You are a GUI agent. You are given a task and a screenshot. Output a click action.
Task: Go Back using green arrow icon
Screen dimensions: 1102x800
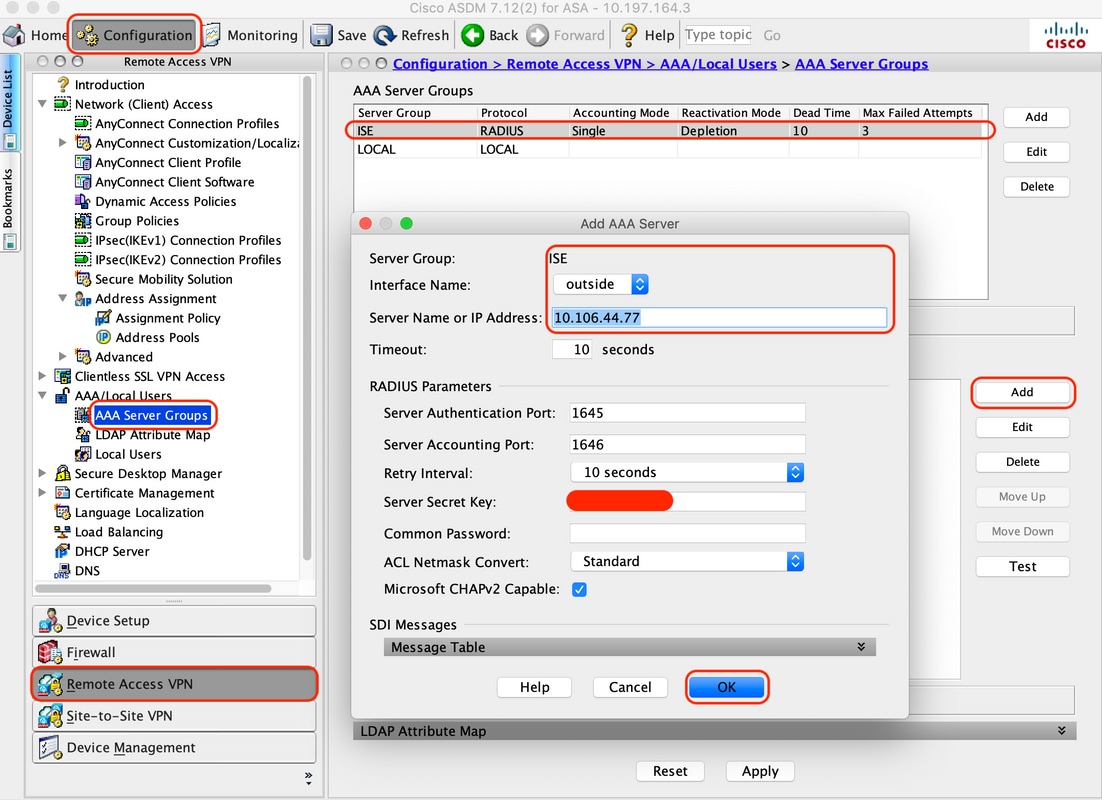coord(472,35)
